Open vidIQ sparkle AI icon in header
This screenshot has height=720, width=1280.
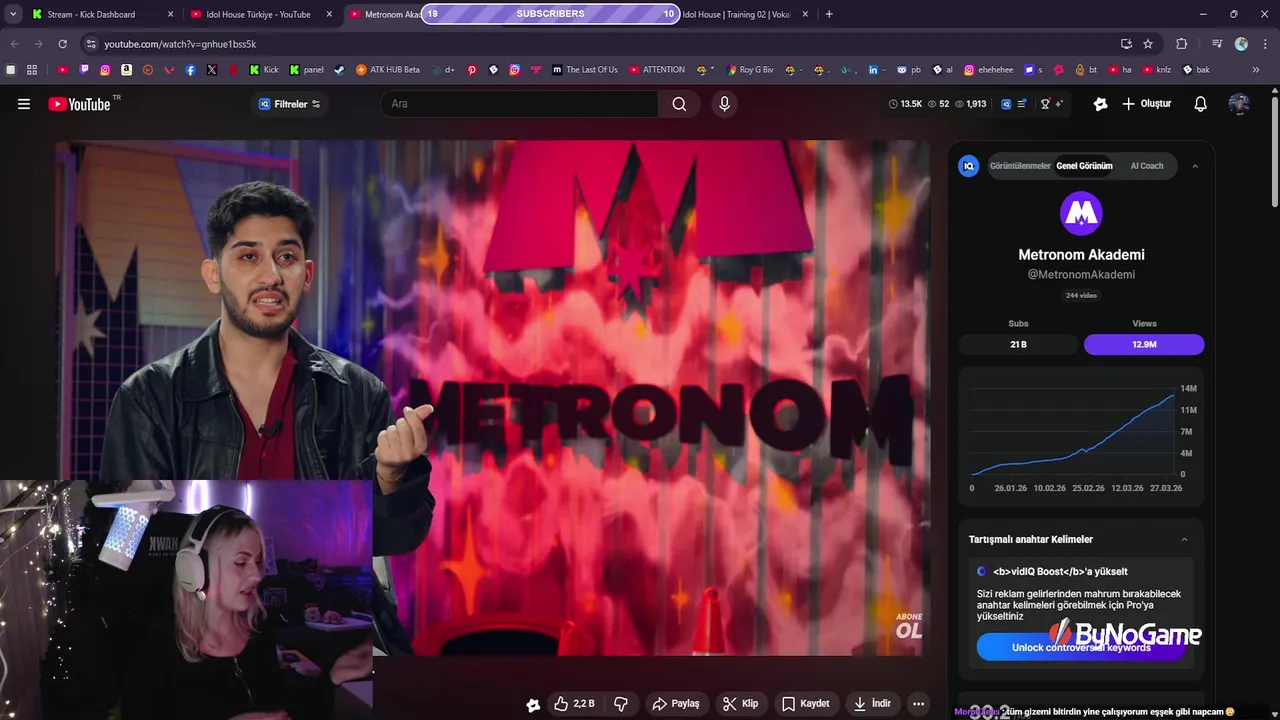click(1059, 104)
